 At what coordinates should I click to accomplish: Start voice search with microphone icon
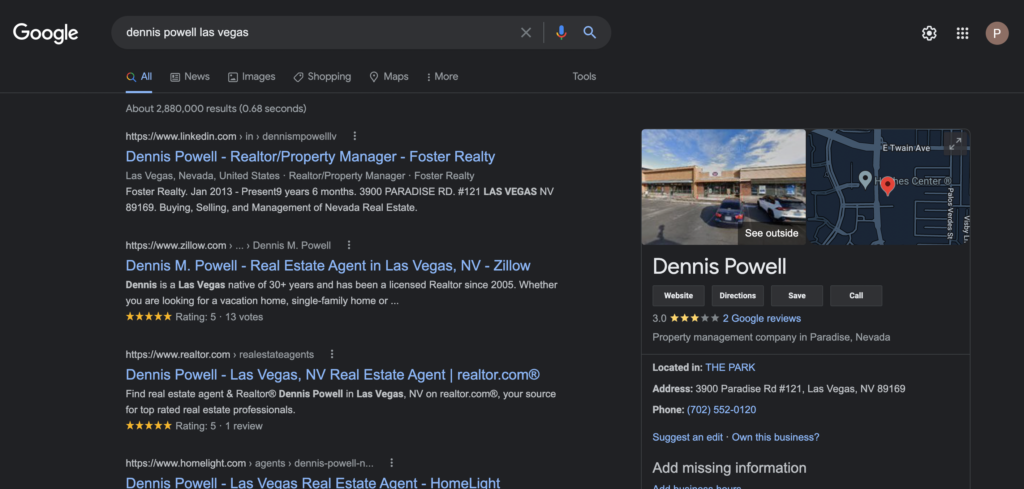click(x=561, y=33)
